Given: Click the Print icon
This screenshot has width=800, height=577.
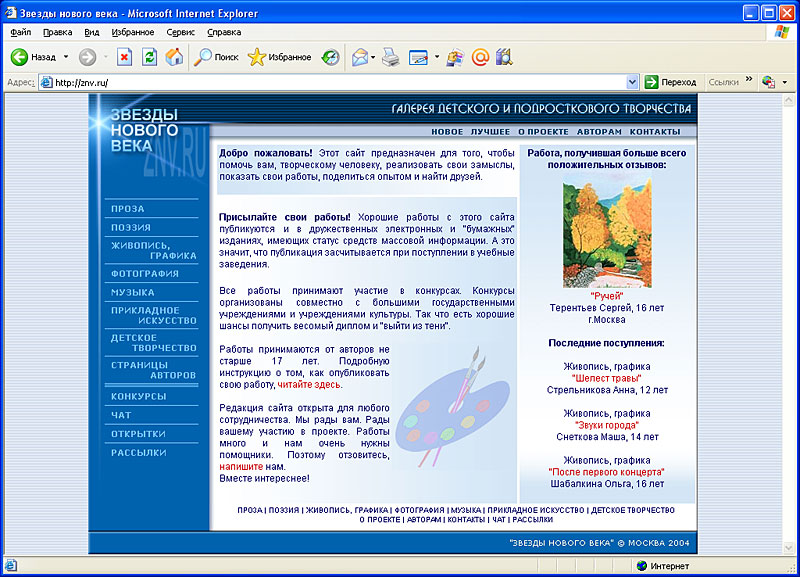Looking at the screenshot, I should [388, 57].
